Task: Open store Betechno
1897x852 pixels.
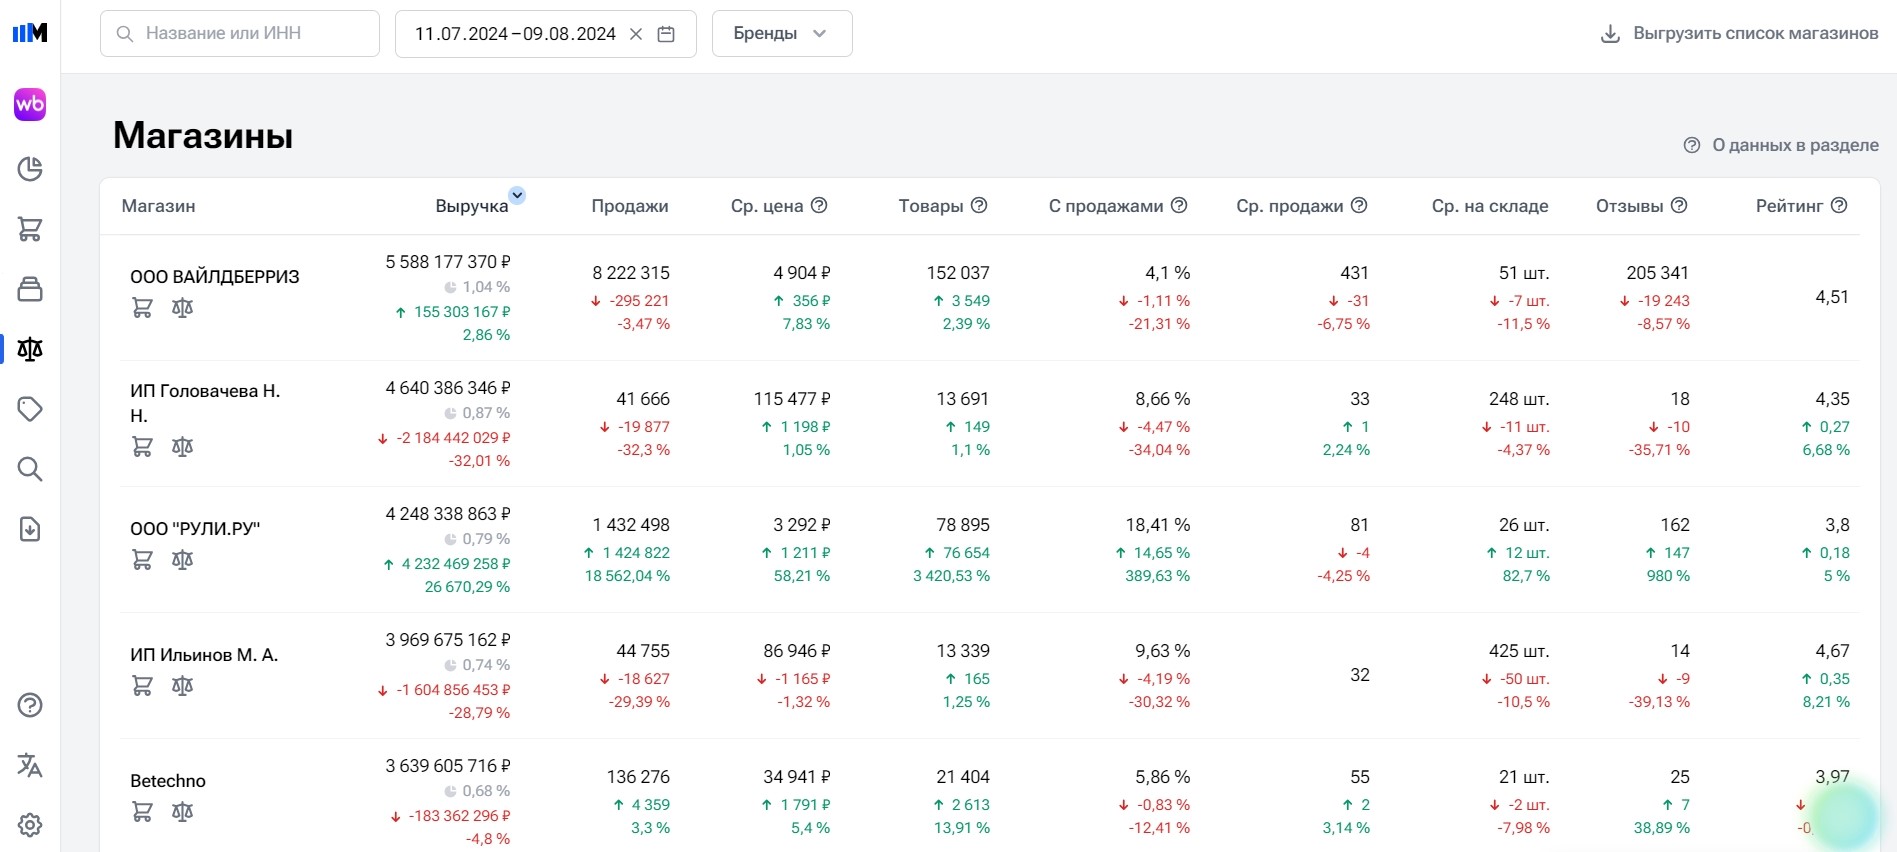Action: tap(168, 781)
